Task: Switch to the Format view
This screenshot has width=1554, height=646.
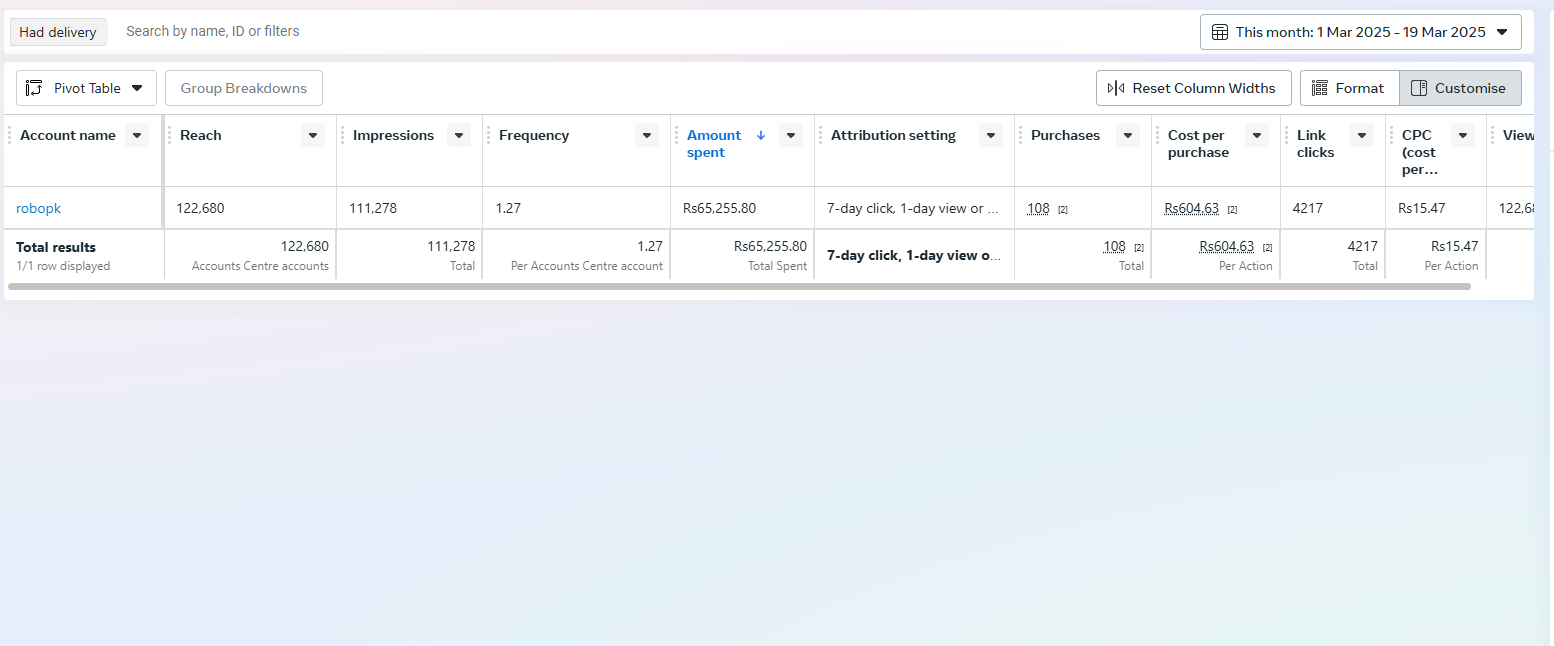Action: (1349, 88)
